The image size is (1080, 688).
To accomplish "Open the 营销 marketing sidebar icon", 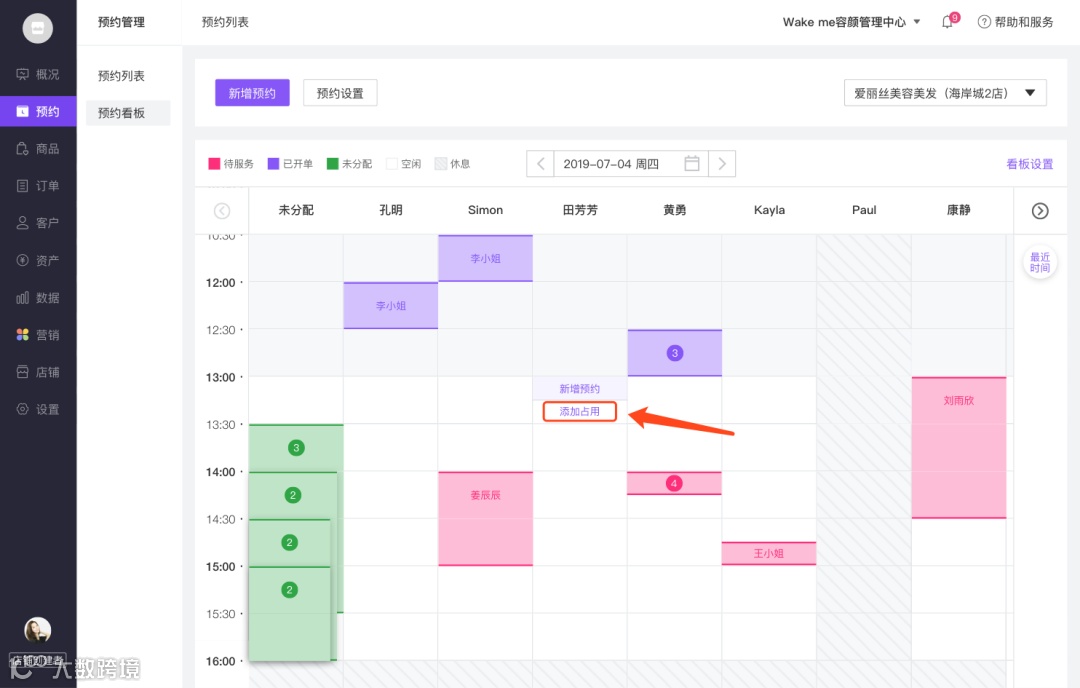I will (23, 335).
